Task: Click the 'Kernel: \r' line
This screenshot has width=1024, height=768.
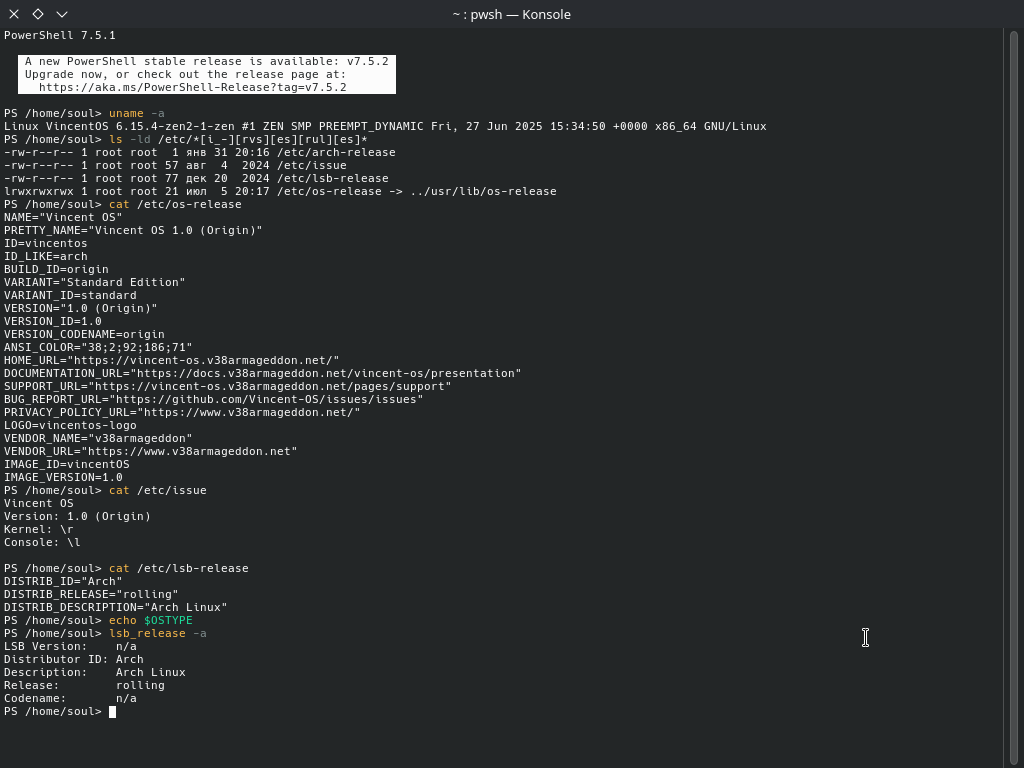Action: (39, 530)
